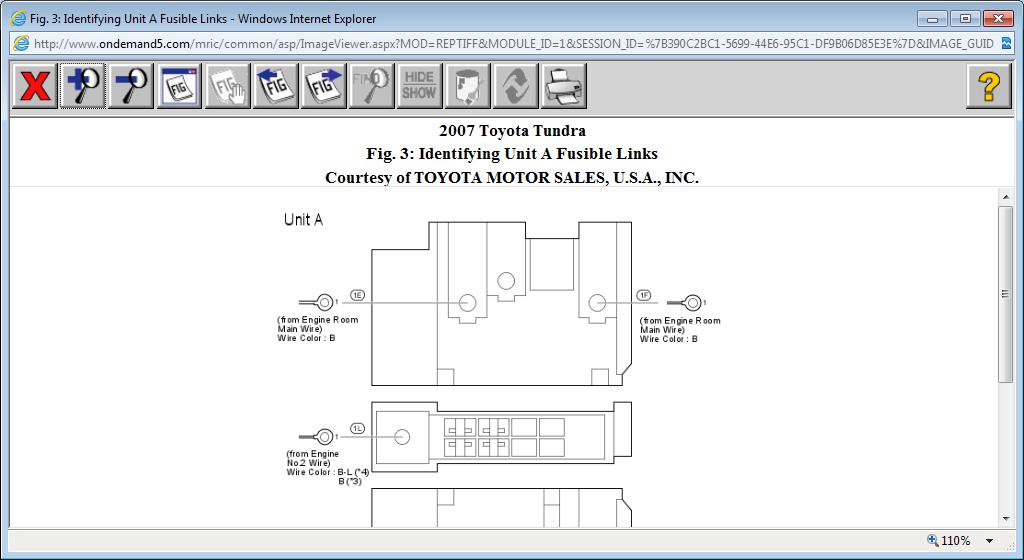Open help with the question mark

989,86
